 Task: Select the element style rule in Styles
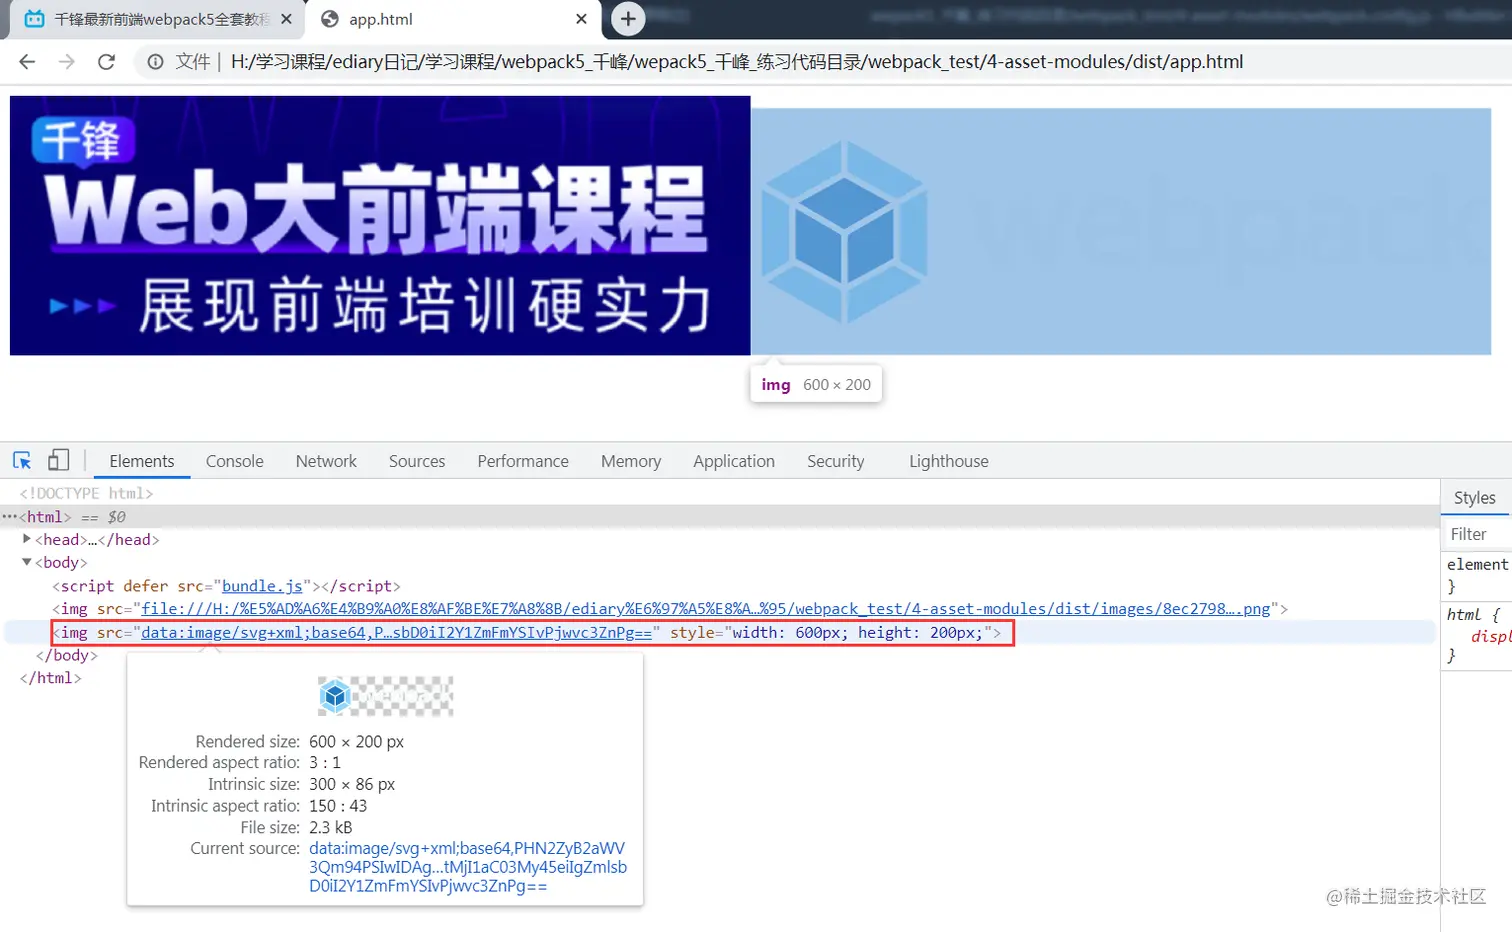click(x=1477, y=575)
